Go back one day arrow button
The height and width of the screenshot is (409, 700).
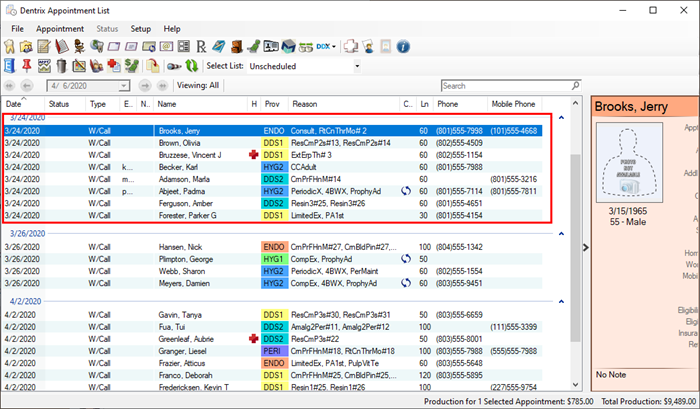tap(27, 85)
